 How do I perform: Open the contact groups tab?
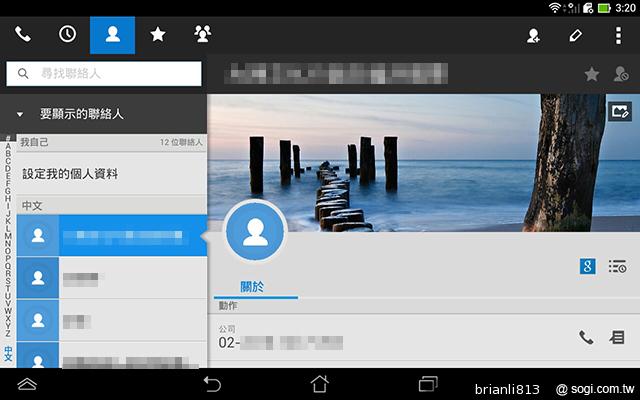pyautogui.click(x=202, y=35)
